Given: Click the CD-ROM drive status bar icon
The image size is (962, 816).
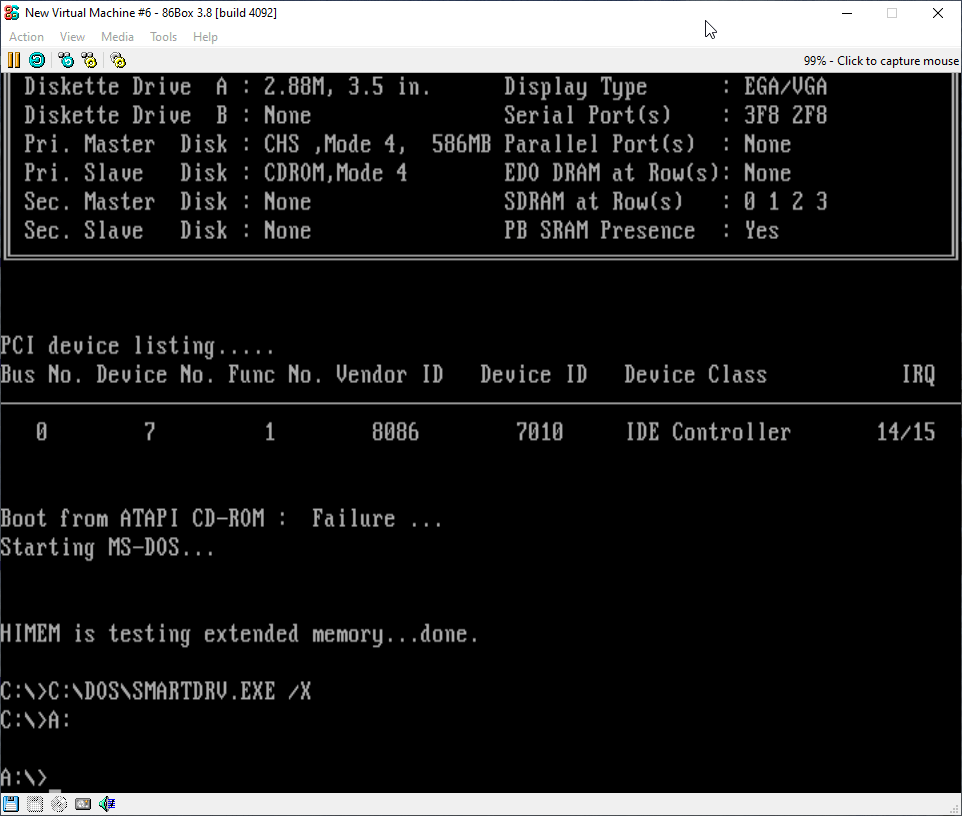Looking at the screenshot, I should tap(59, 804).
